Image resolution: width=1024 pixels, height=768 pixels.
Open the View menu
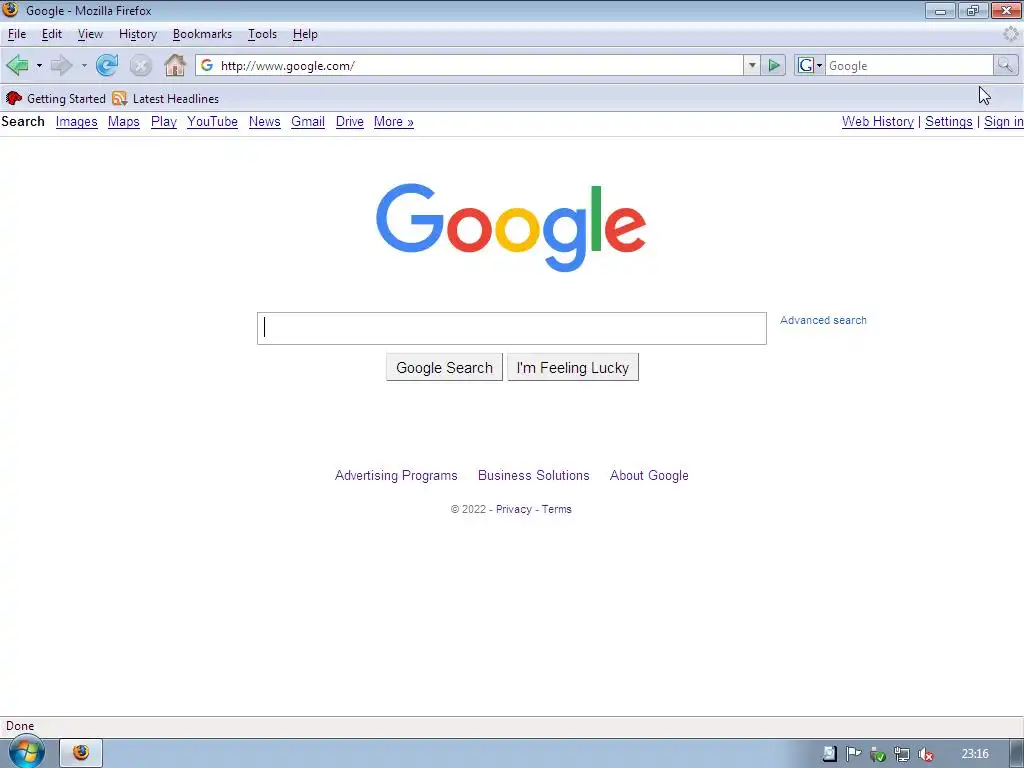point(90,34)
